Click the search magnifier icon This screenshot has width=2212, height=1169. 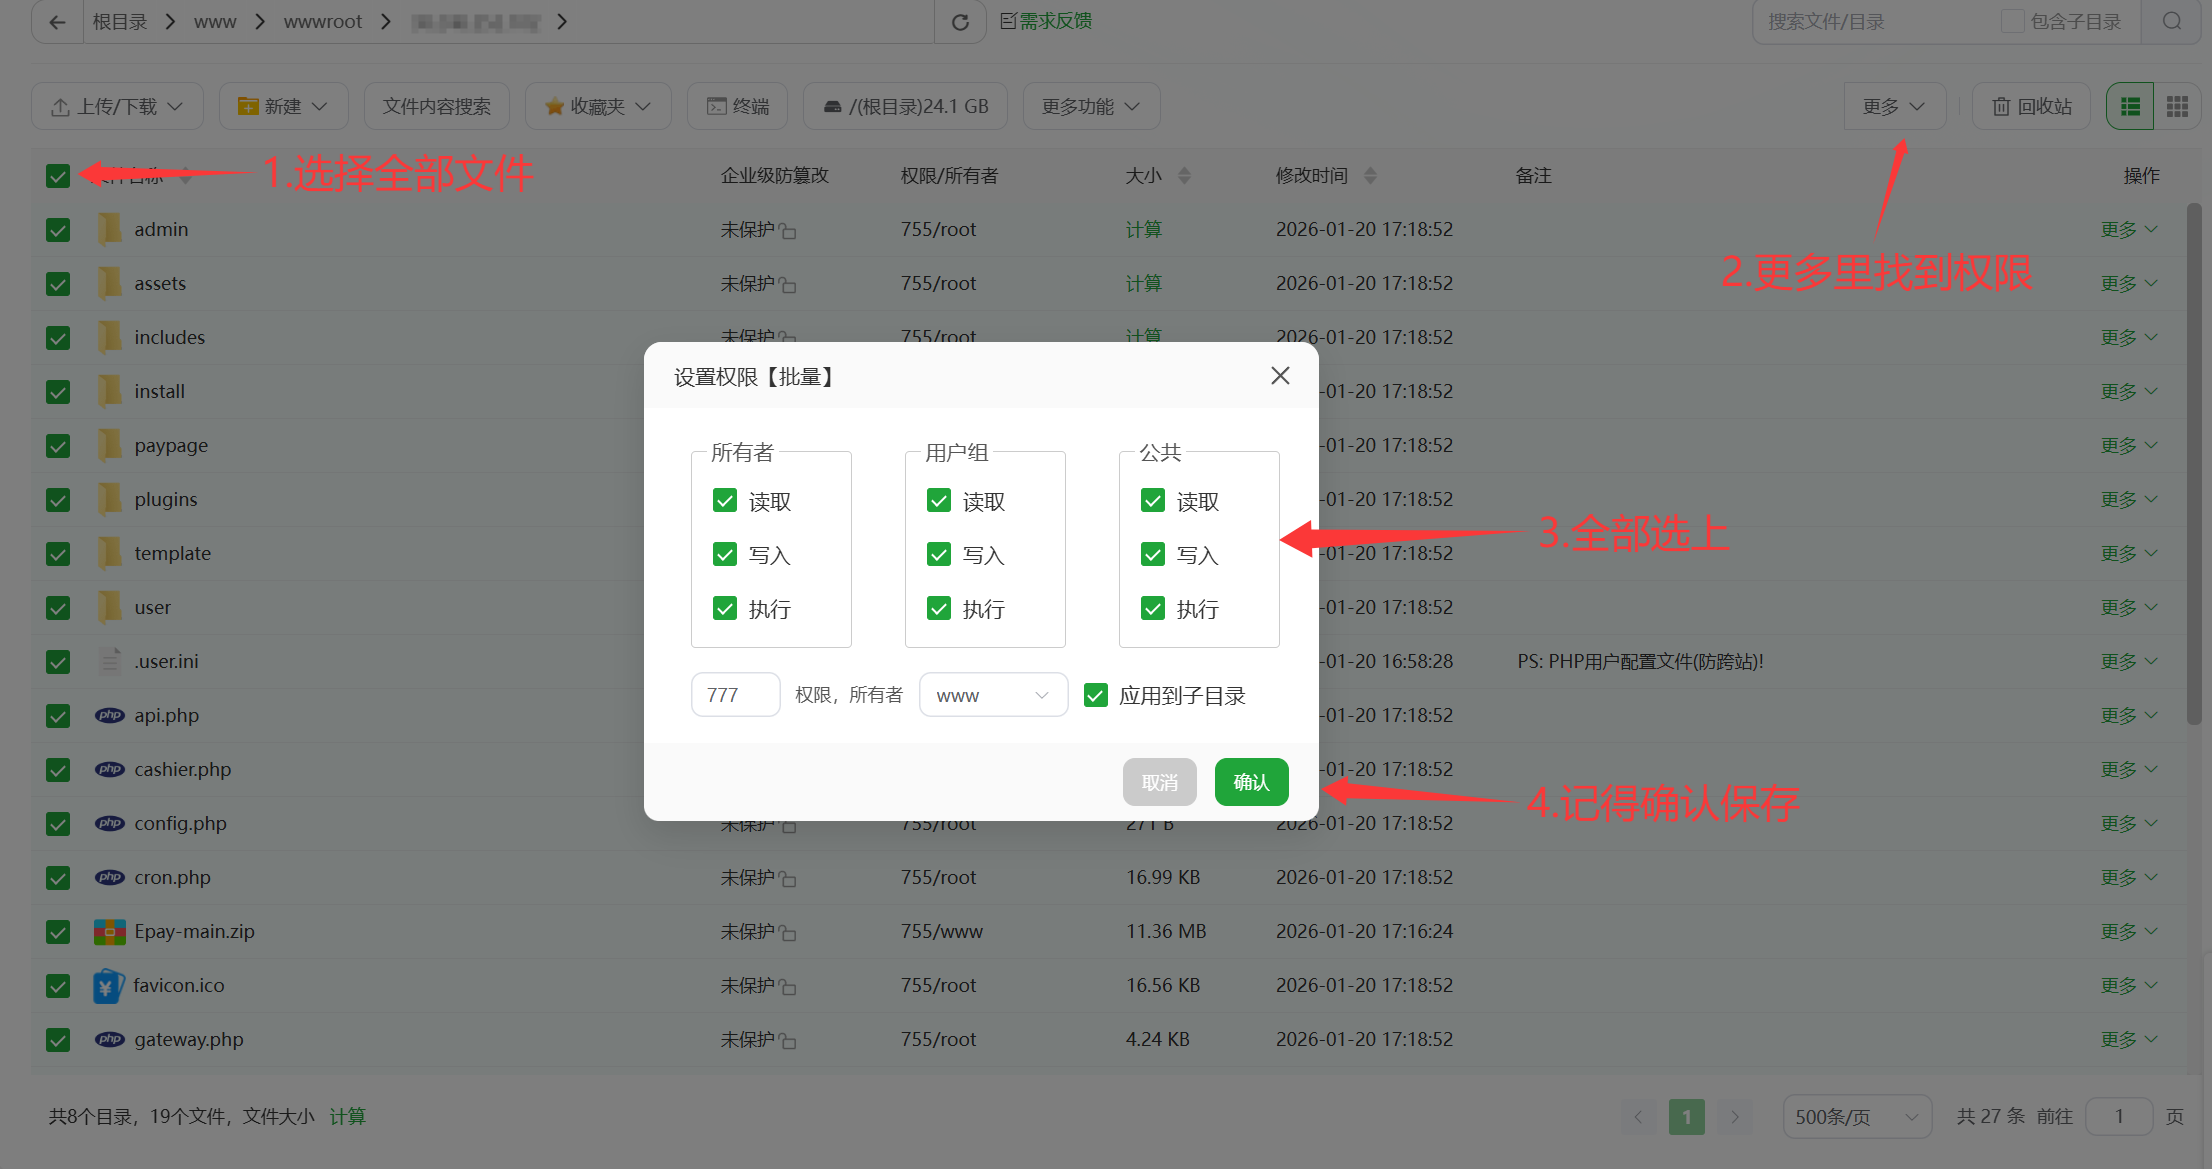tap(2171, 22)
